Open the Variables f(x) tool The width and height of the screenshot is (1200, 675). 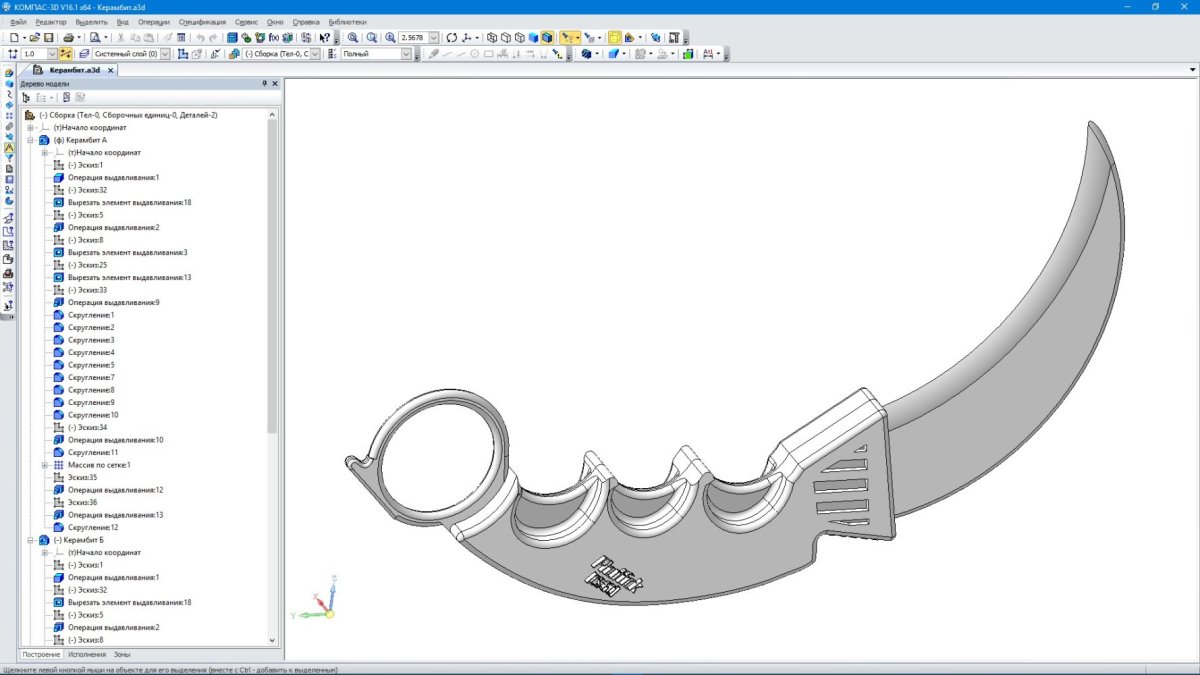point(273,37)
